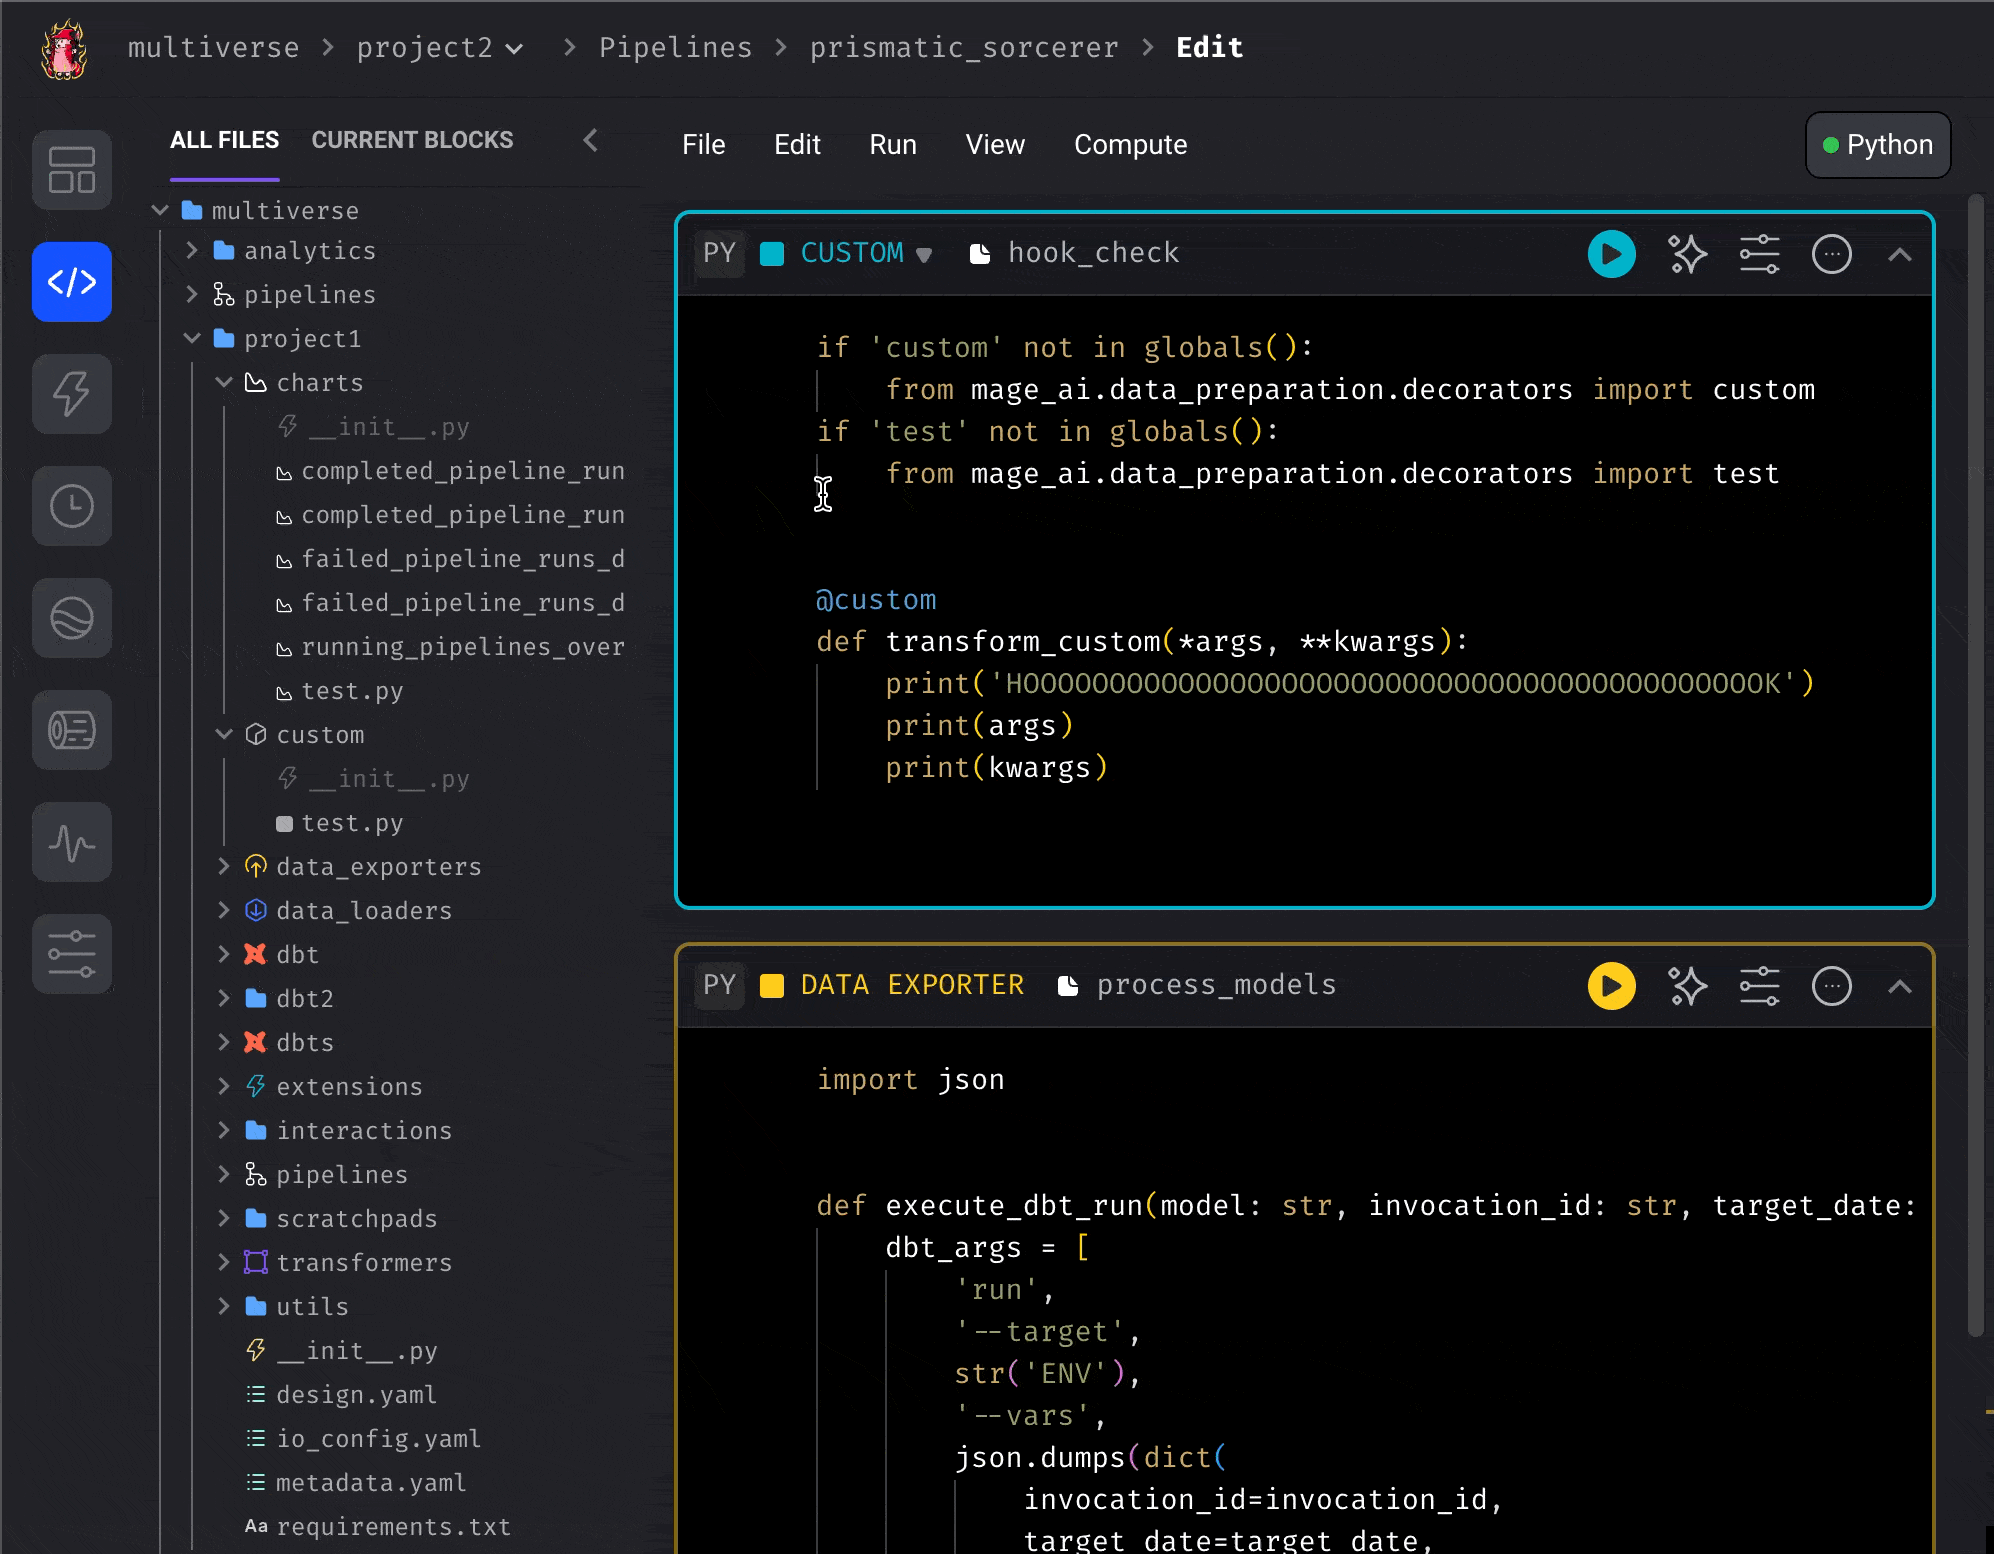The height and width of the screenshot is (1554, 1994).
Task: Expand the data_loaders folder
Action: tap(224, 910)
